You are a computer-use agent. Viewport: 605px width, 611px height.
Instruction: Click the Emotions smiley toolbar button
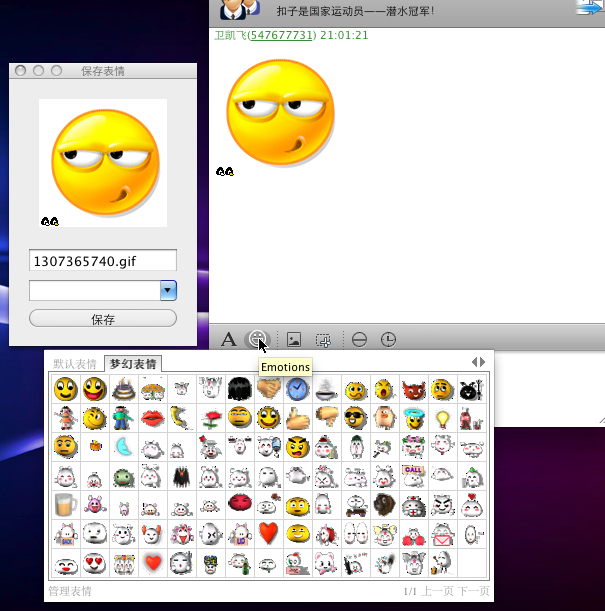257,339
